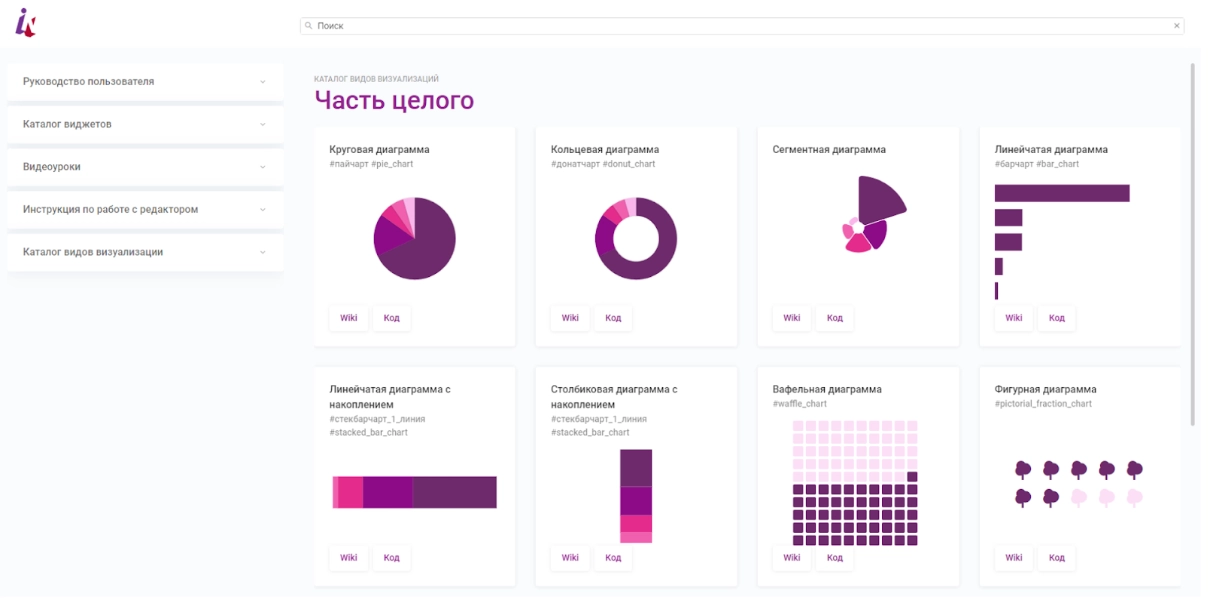Image resolution: width=1210 pixels, height=598 pixels.
Task: Click the waffle chart grid image
Action: (855, 483)
